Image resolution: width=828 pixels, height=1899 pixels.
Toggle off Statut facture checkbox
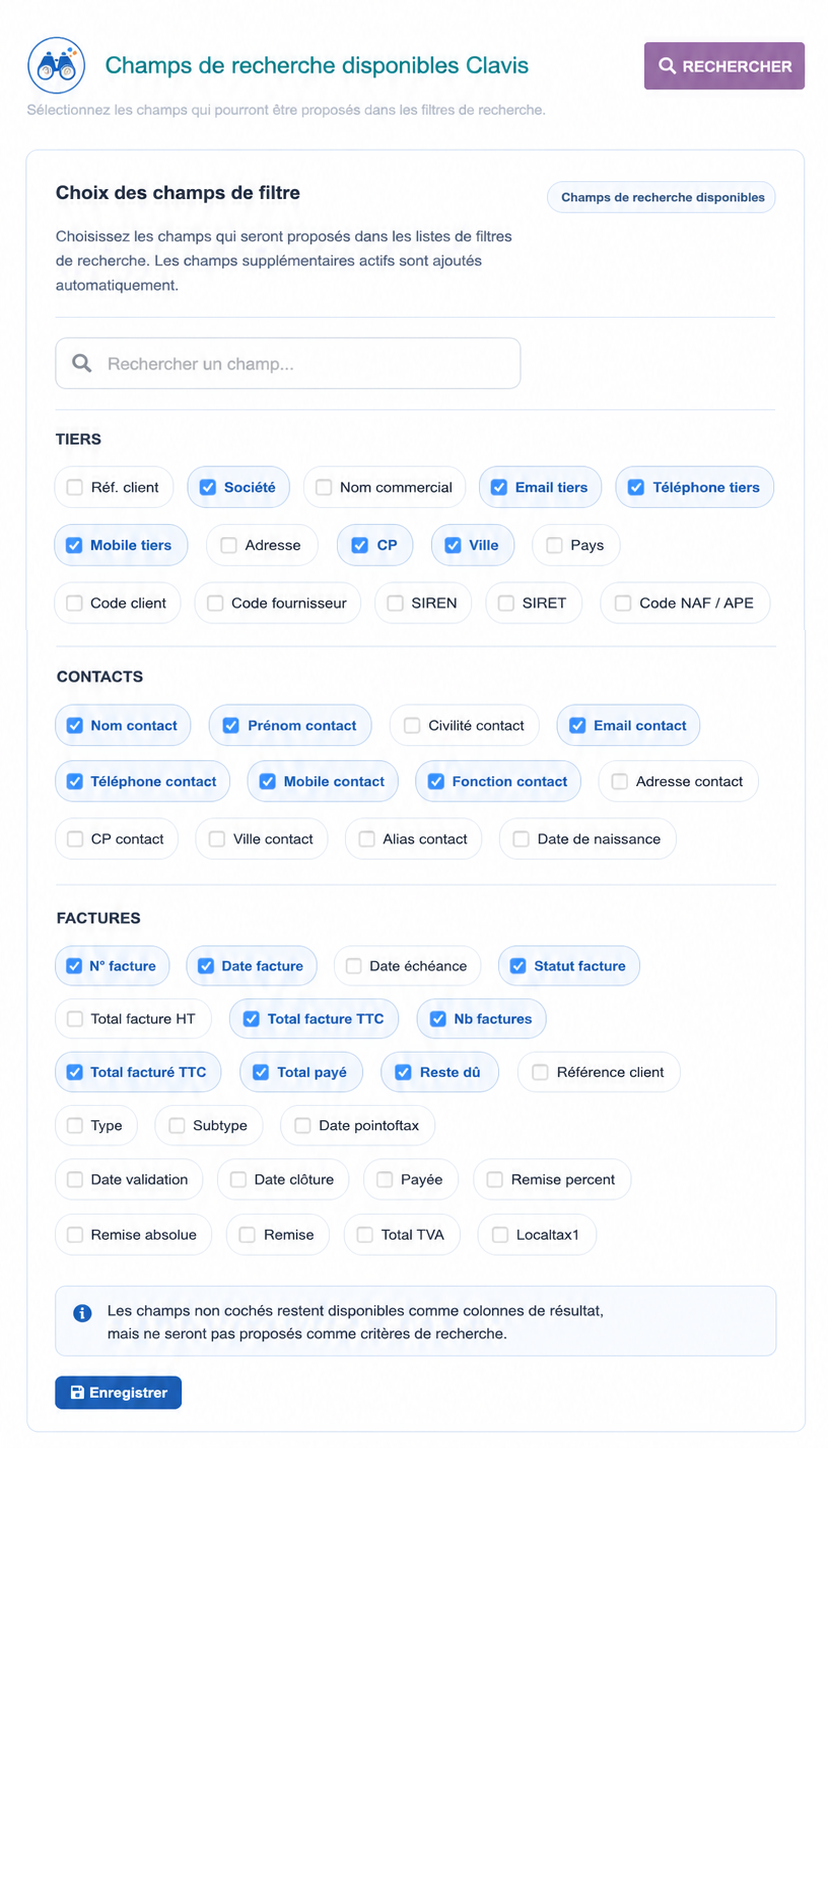(x=518, y=966)
